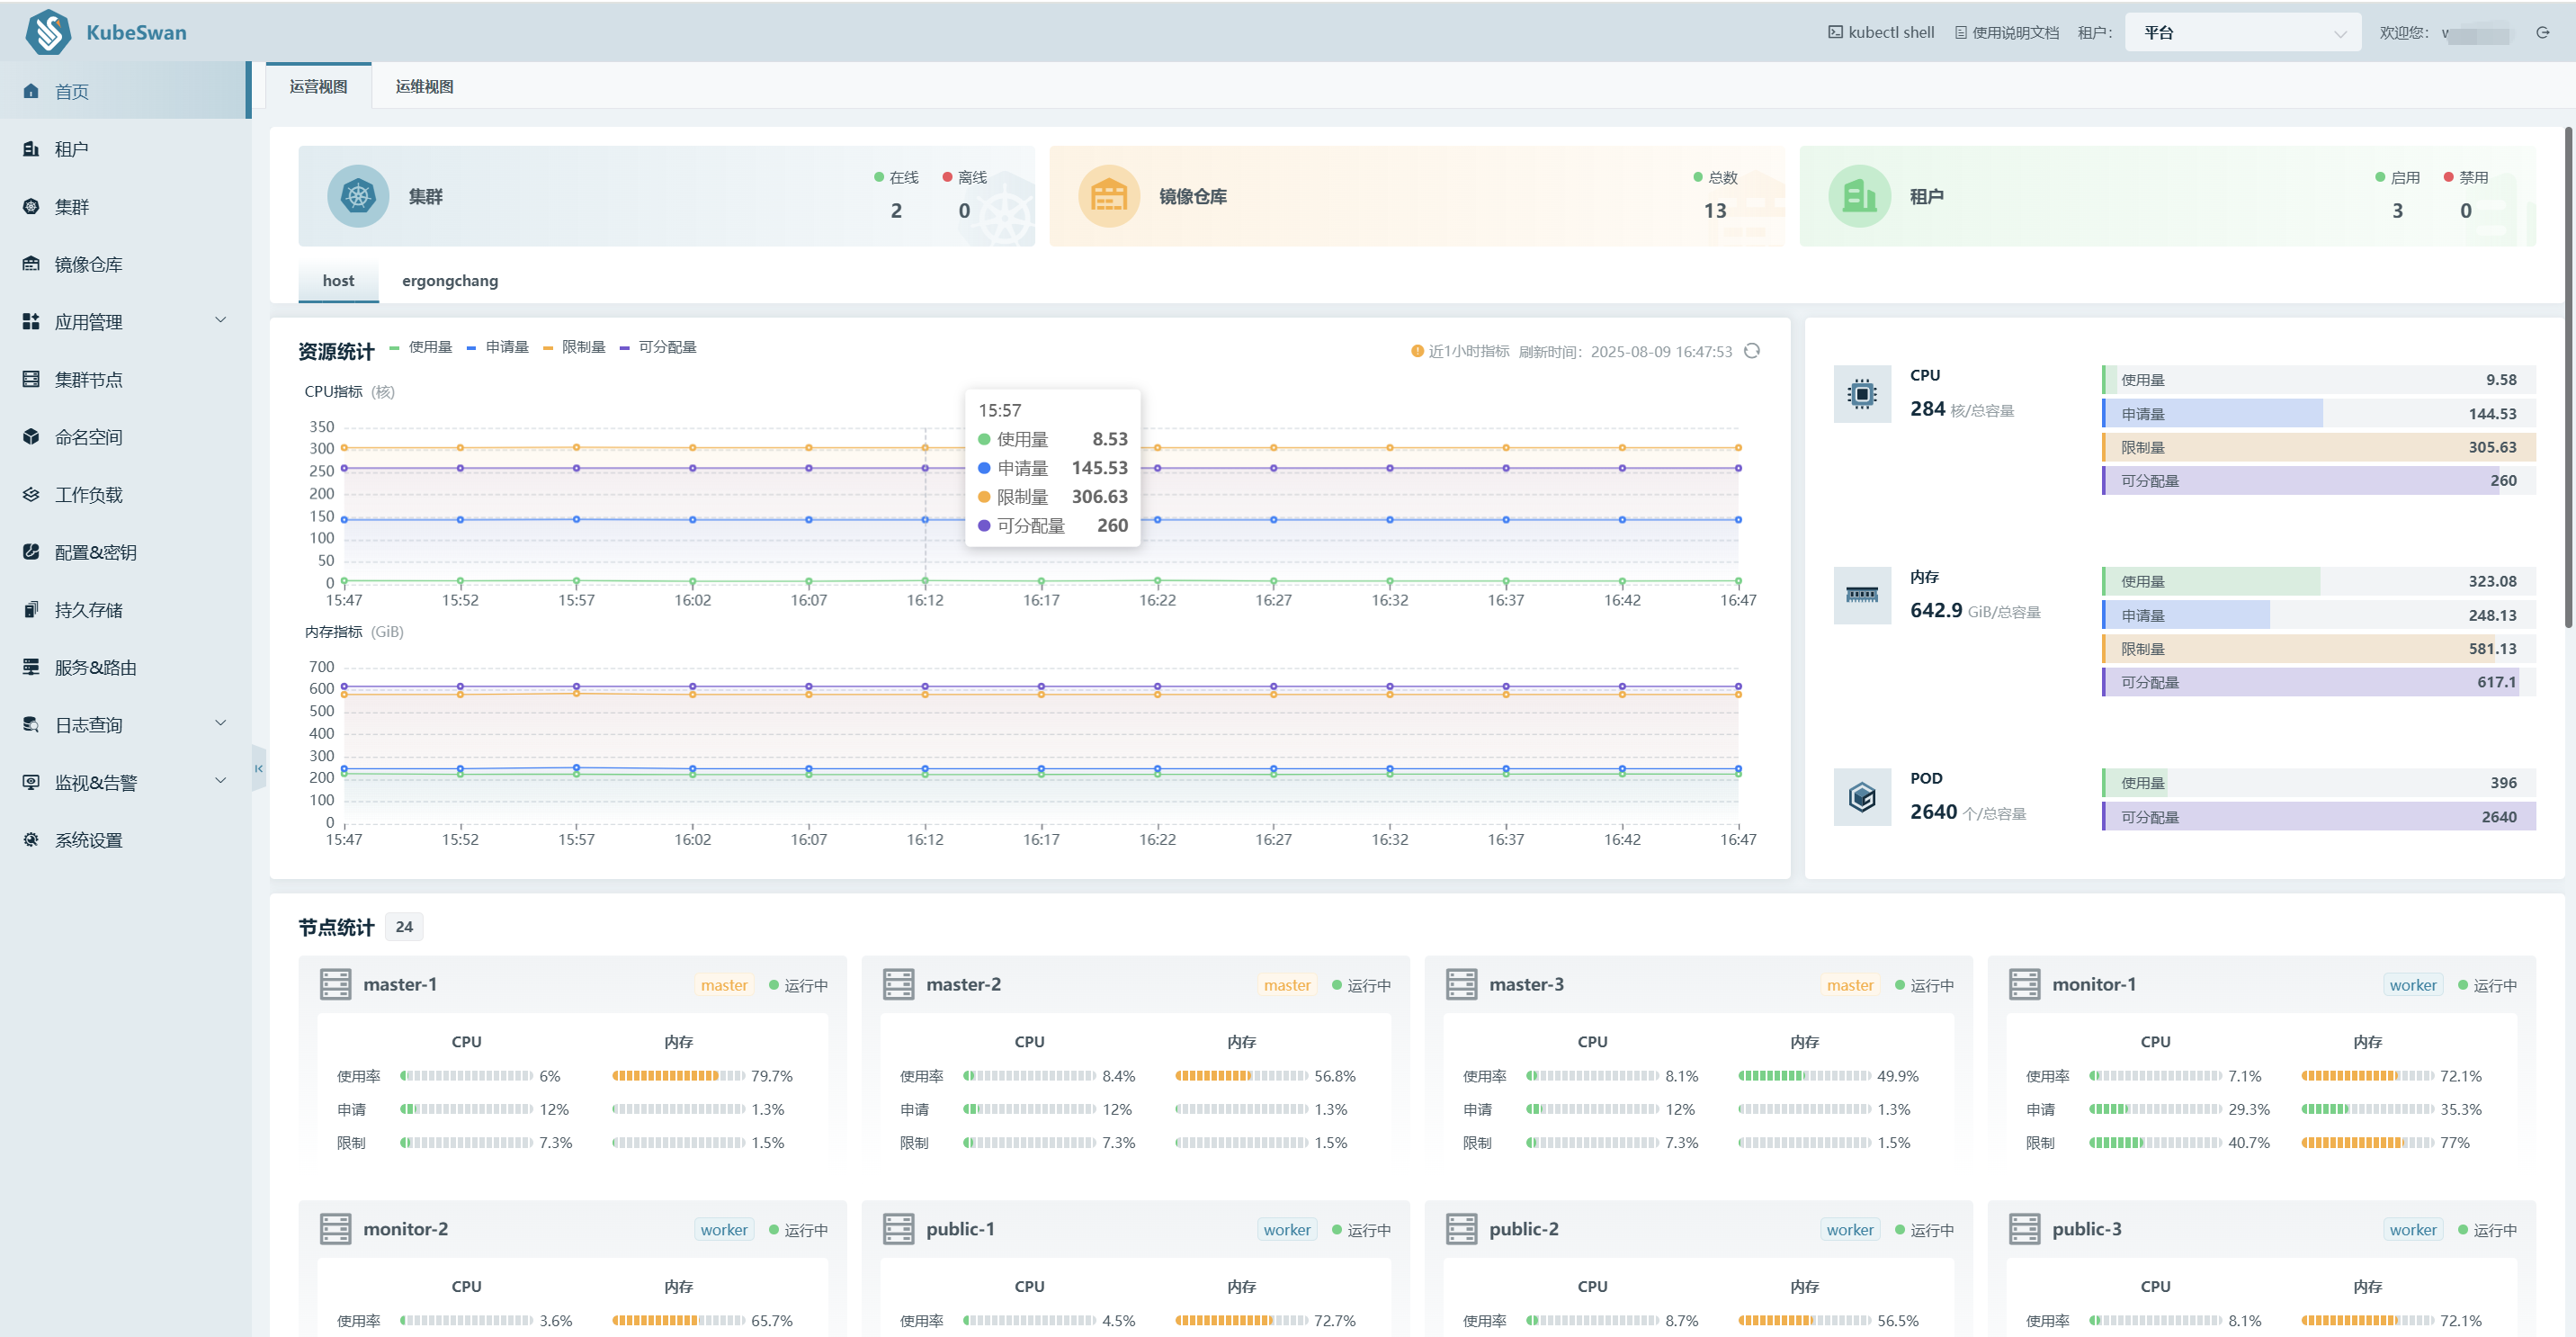The width and height of the screenshot is (2576, 1337).
Task: Click the 租户 card building icon
Action: click(1859, 196)
